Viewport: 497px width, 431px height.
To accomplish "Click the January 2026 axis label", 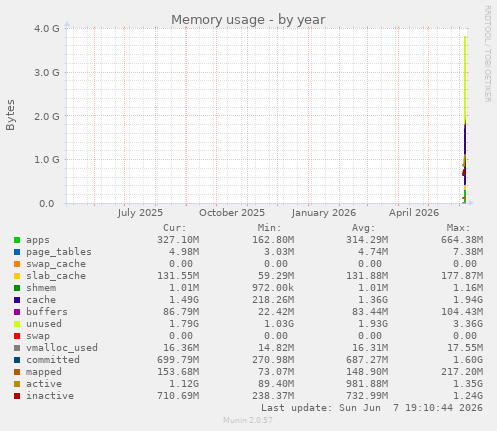I will tap(324, 213).
